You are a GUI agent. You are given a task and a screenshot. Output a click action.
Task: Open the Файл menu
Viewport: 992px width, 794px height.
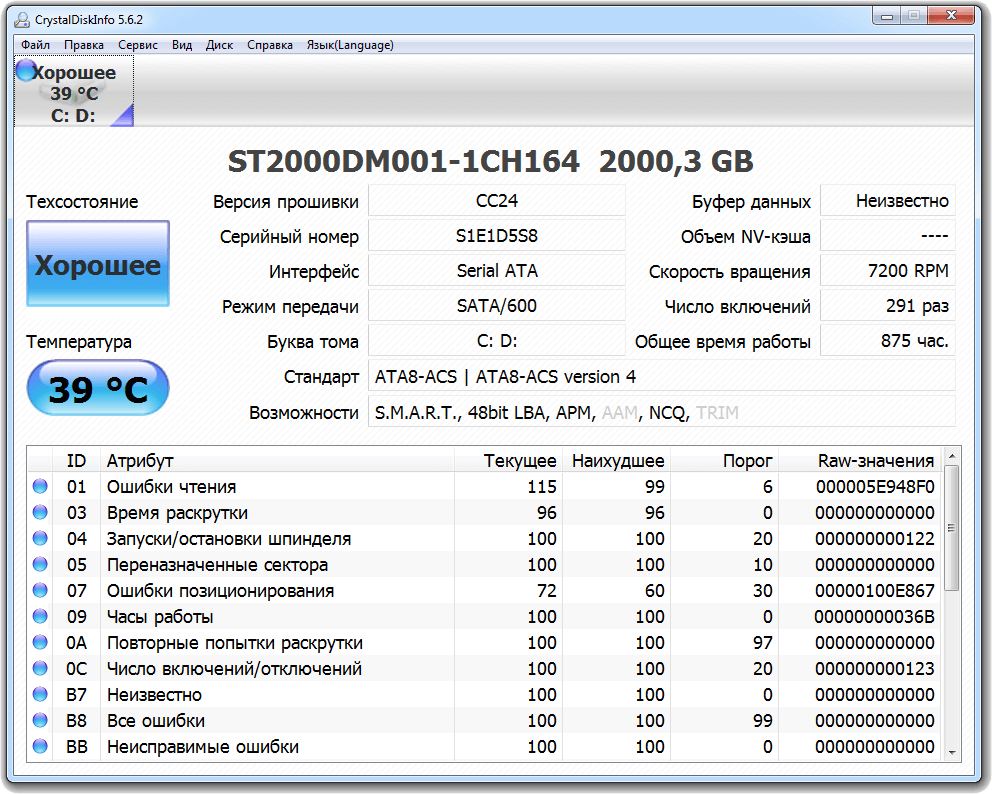(x=35, y=45)
